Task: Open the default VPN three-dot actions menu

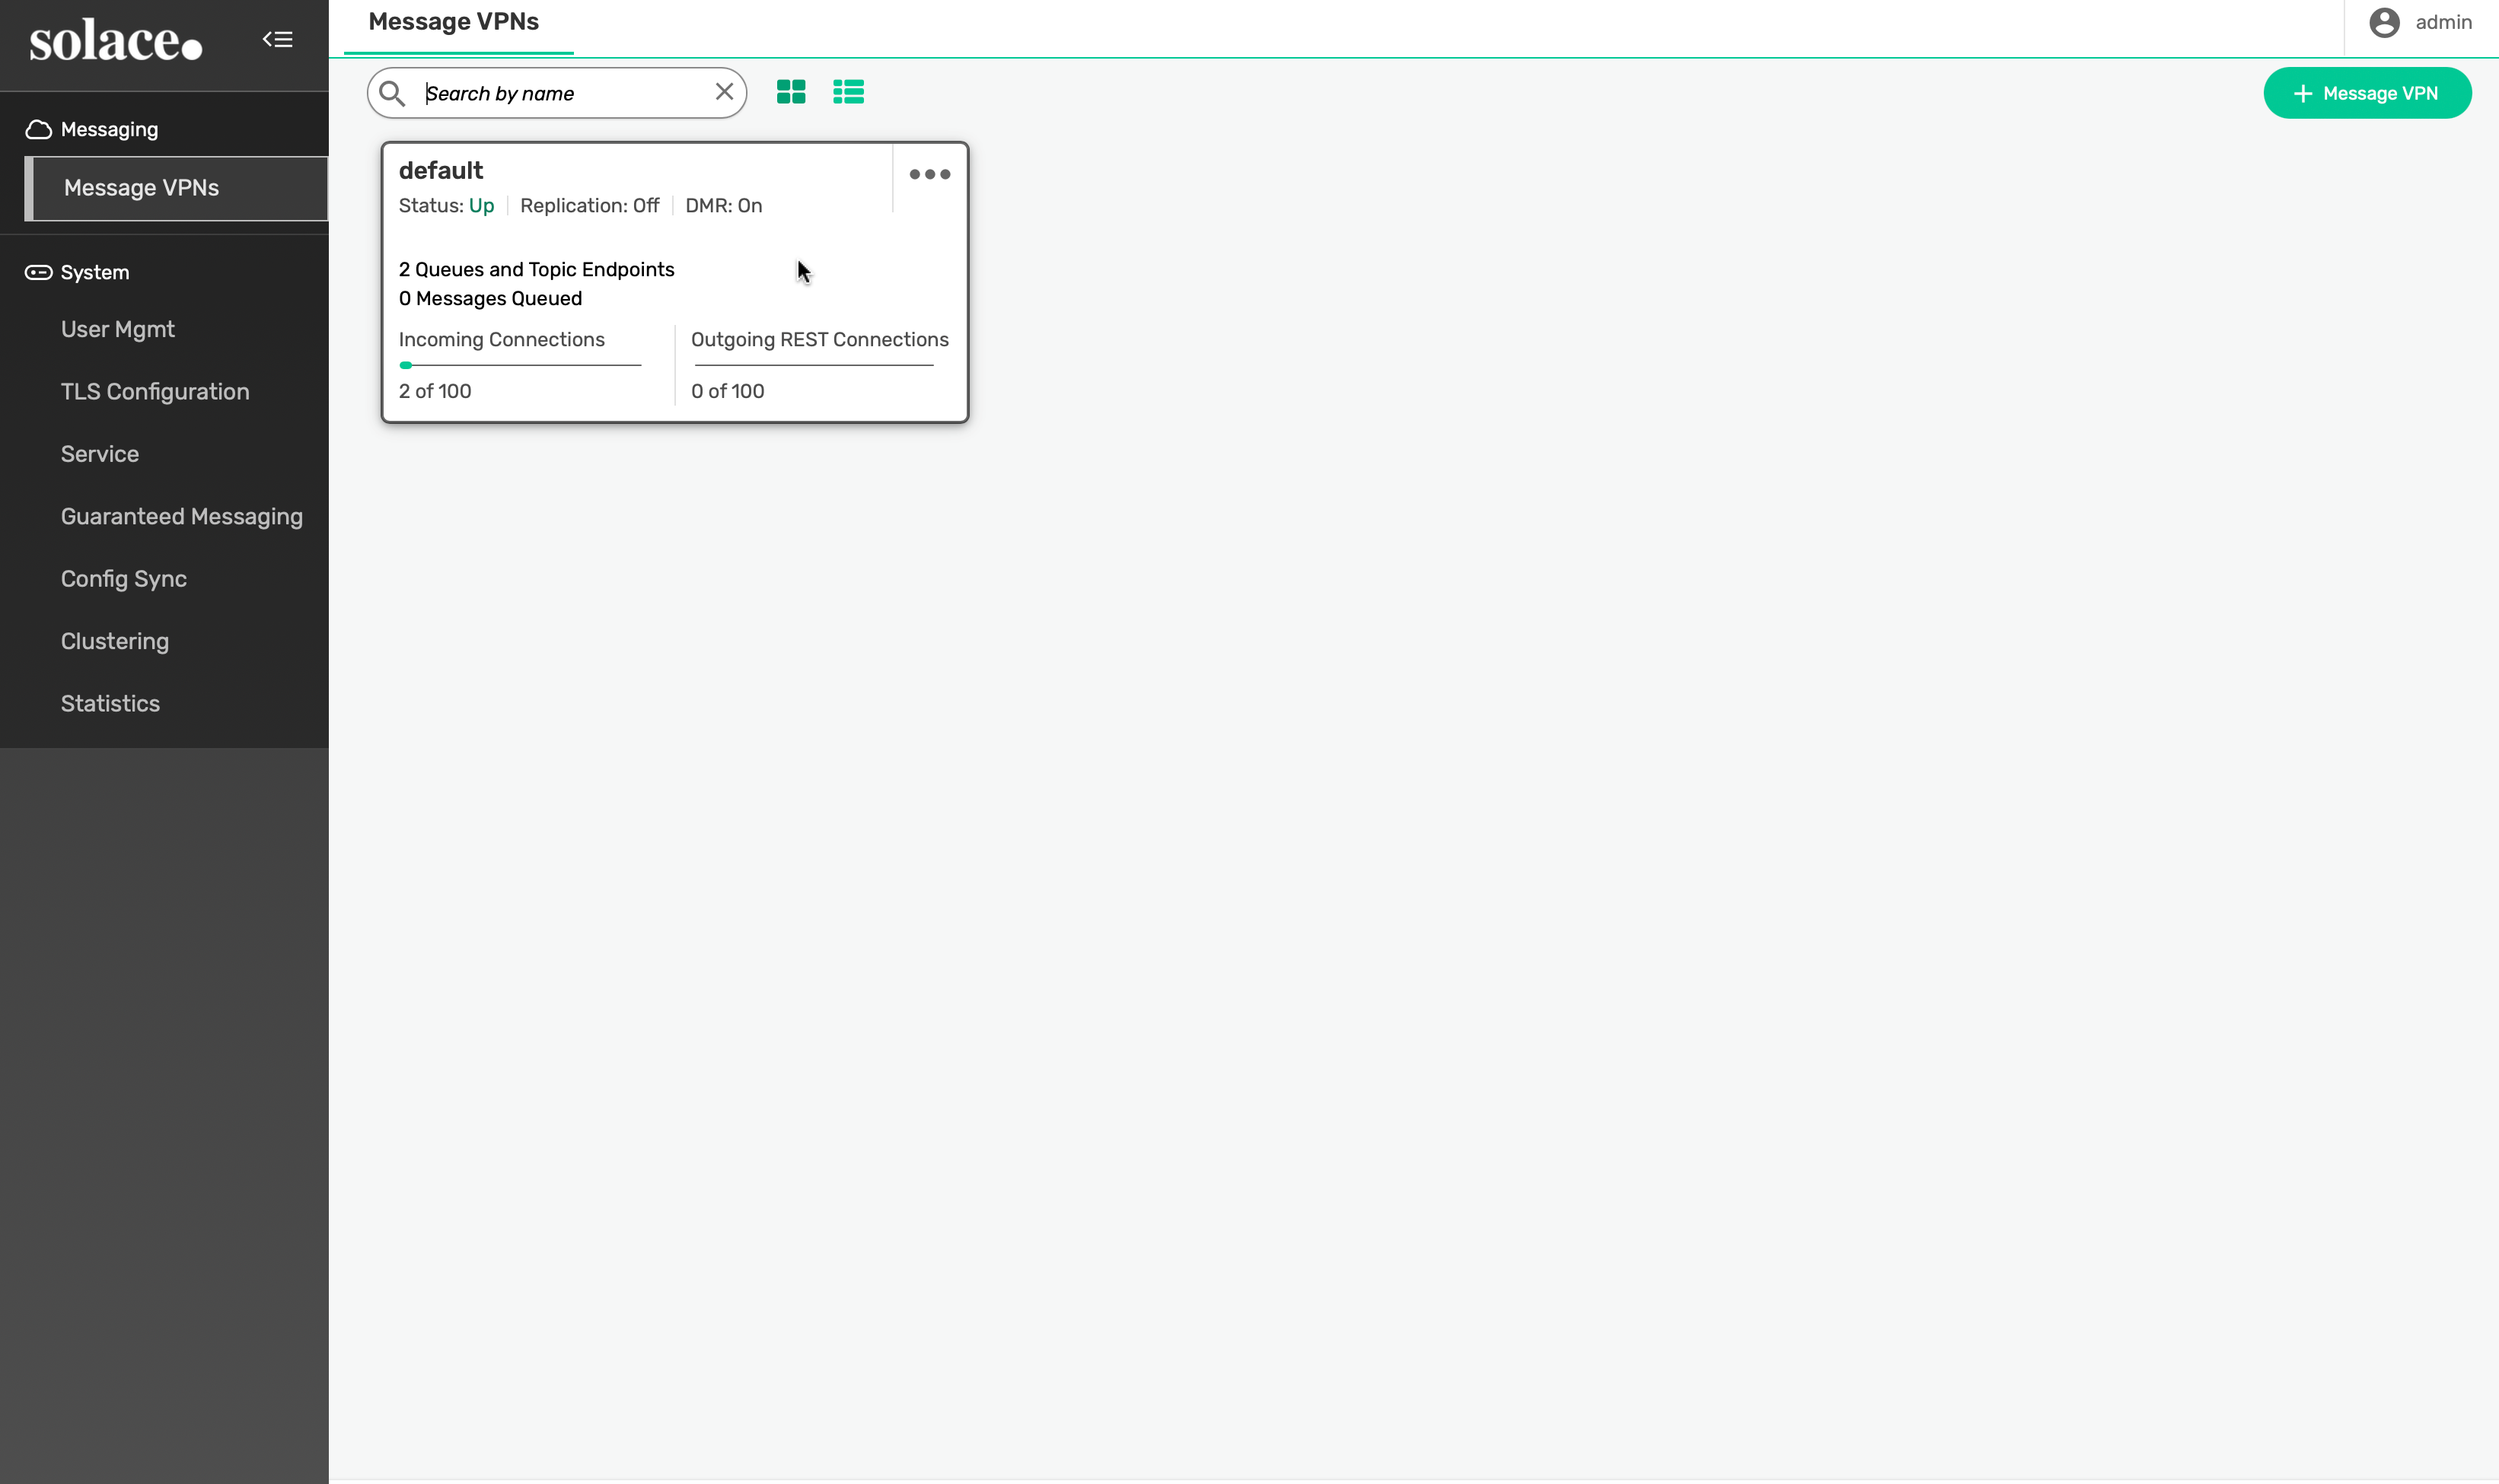Action: point(929,174)
